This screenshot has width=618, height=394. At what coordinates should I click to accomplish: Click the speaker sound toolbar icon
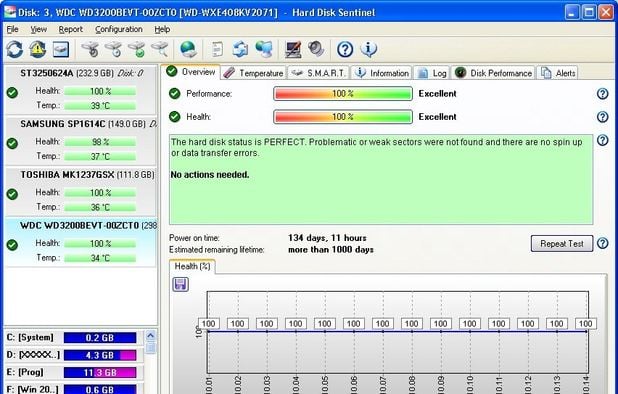point(316,49)
